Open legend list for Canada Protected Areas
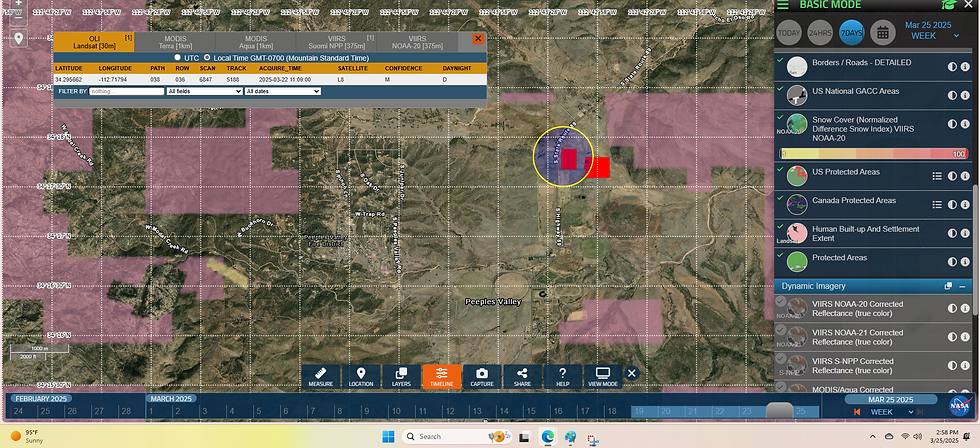Image resolution: width=980 pixels, height=448 pixels. pyautogui.click(x=937, y=205)
